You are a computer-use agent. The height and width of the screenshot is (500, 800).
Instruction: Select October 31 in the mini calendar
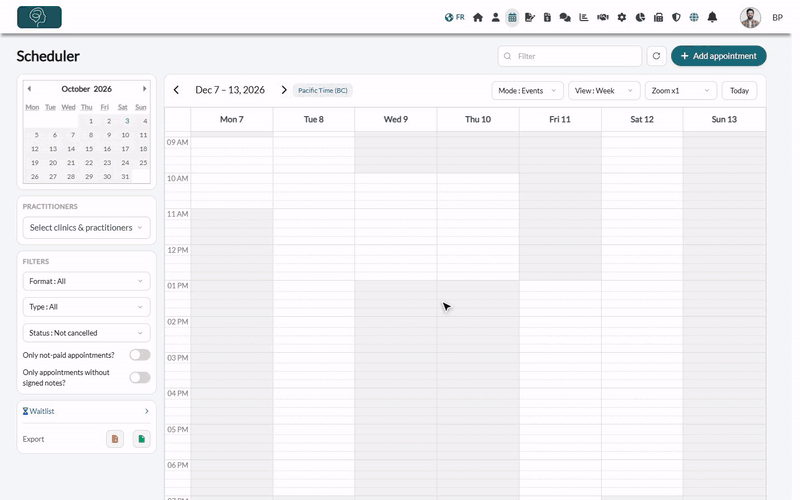coord(125,177)
